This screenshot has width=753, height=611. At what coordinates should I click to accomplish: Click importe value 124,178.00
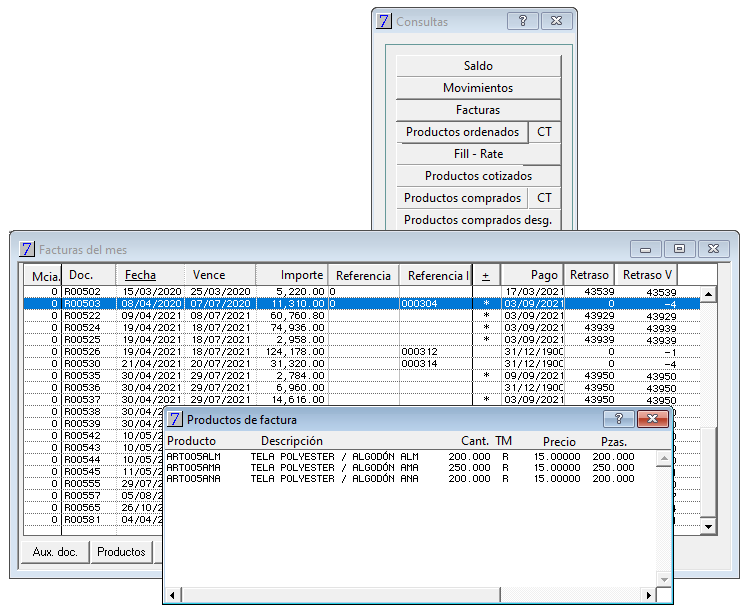295,352
